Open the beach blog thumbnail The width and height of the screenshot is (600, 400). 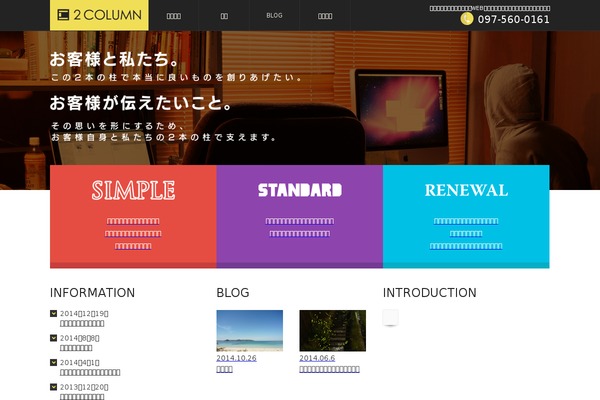[x=249, y=331]
